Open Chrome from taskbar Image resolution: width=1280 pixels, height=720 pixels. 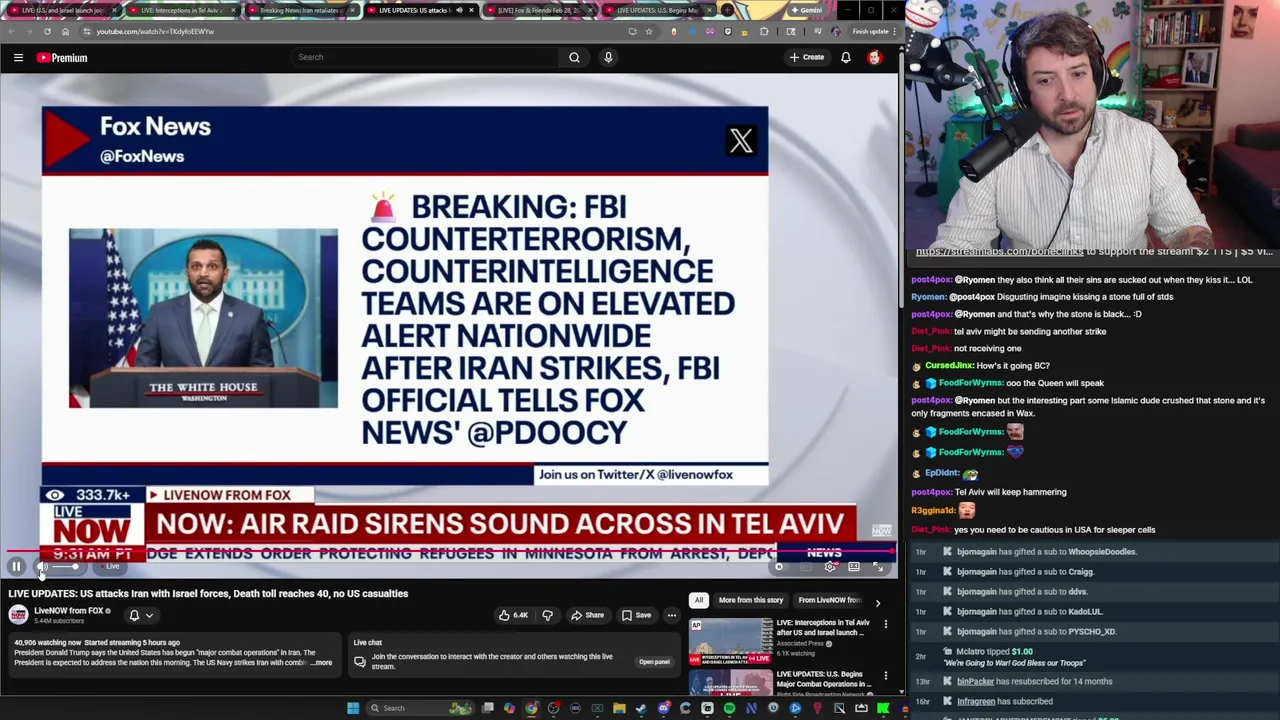[x=531, y=708]
